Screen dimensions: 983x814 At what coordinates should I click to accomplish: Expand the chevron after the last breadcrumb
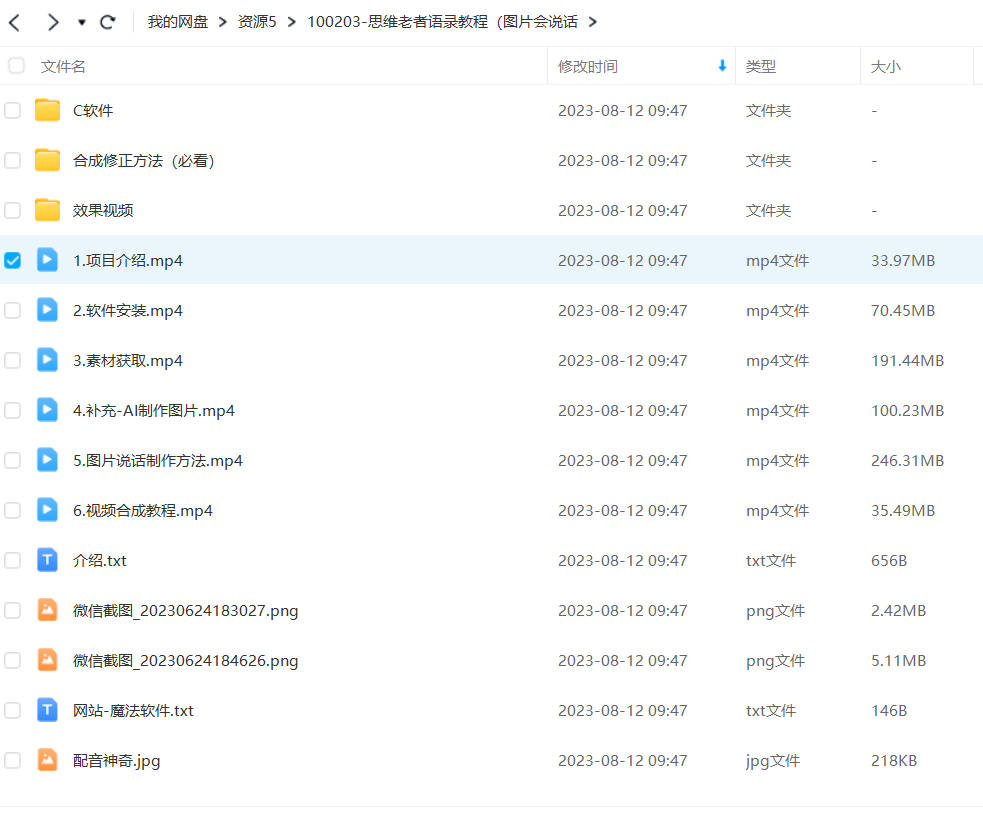pos(592,23)
